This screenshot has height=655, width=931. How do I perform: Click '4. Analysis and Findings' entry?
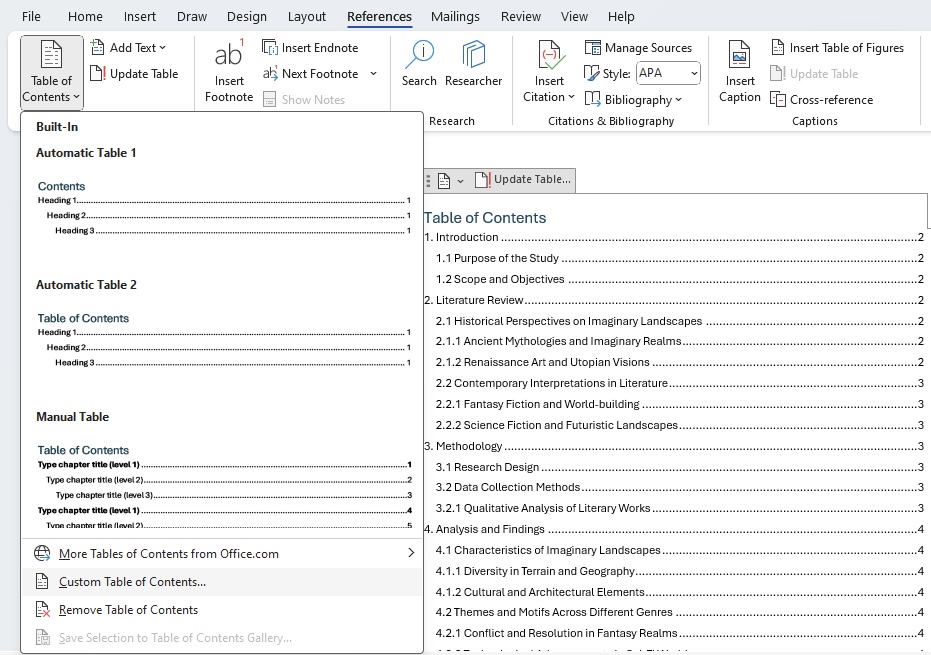click(674, 529)
